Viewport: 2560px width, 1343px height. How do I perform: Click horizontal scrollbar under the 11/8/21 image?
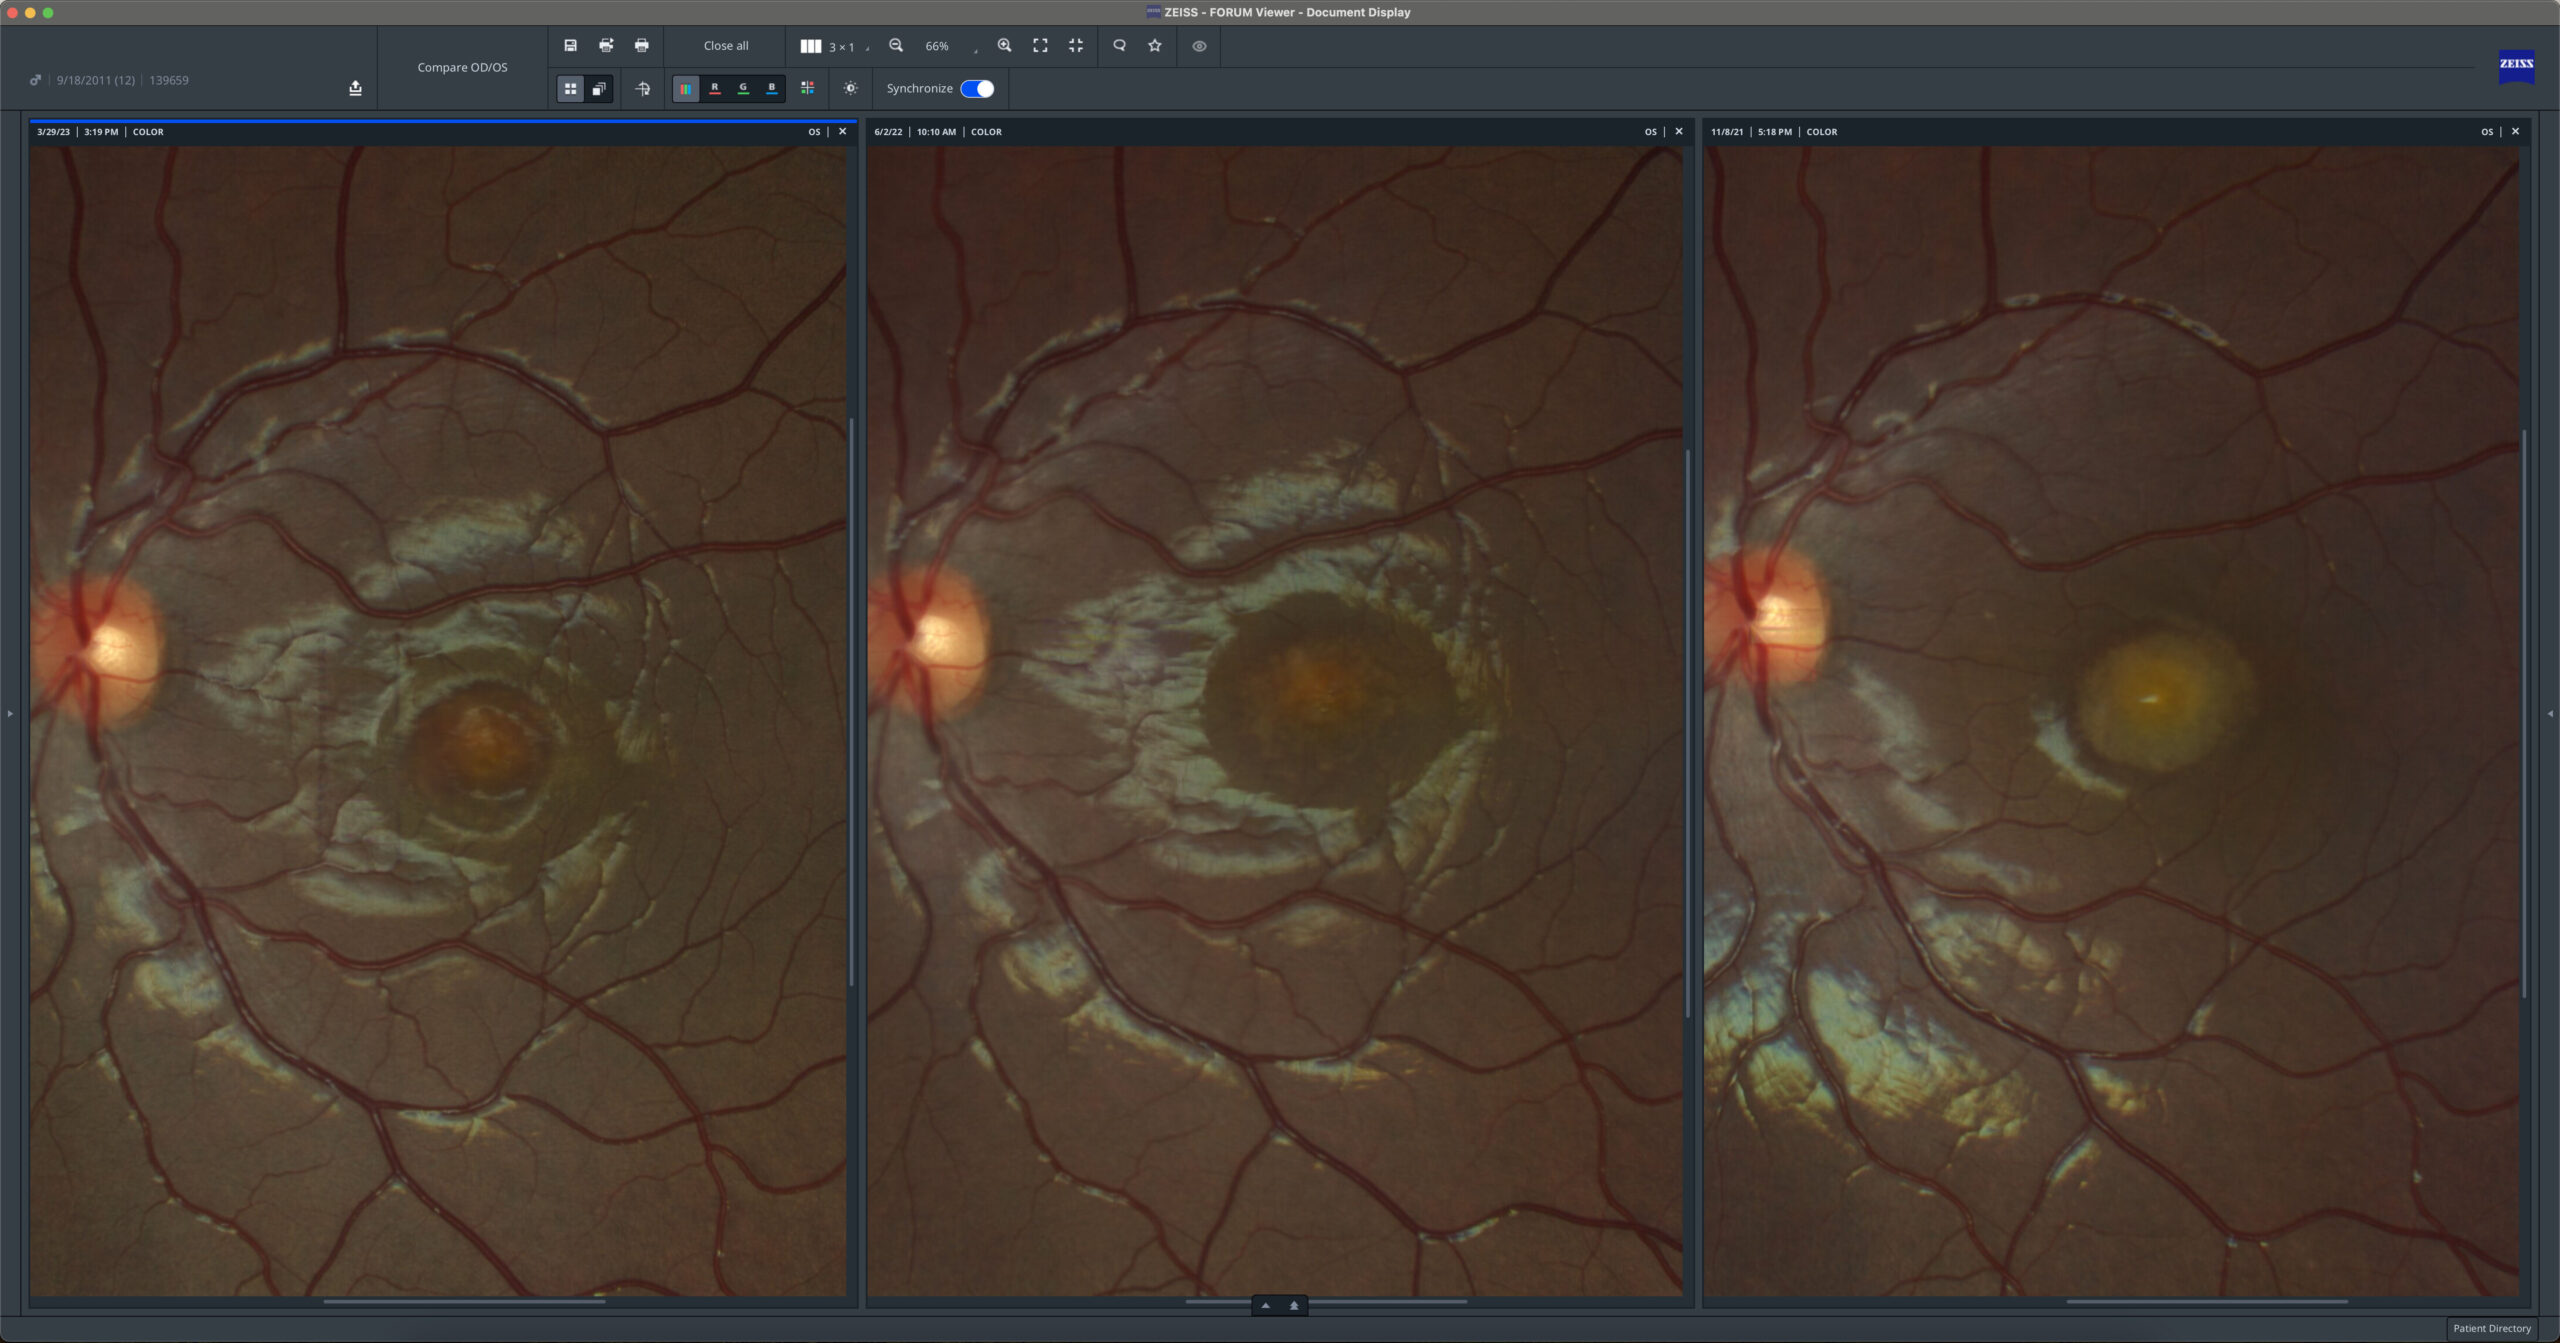2207,1301
